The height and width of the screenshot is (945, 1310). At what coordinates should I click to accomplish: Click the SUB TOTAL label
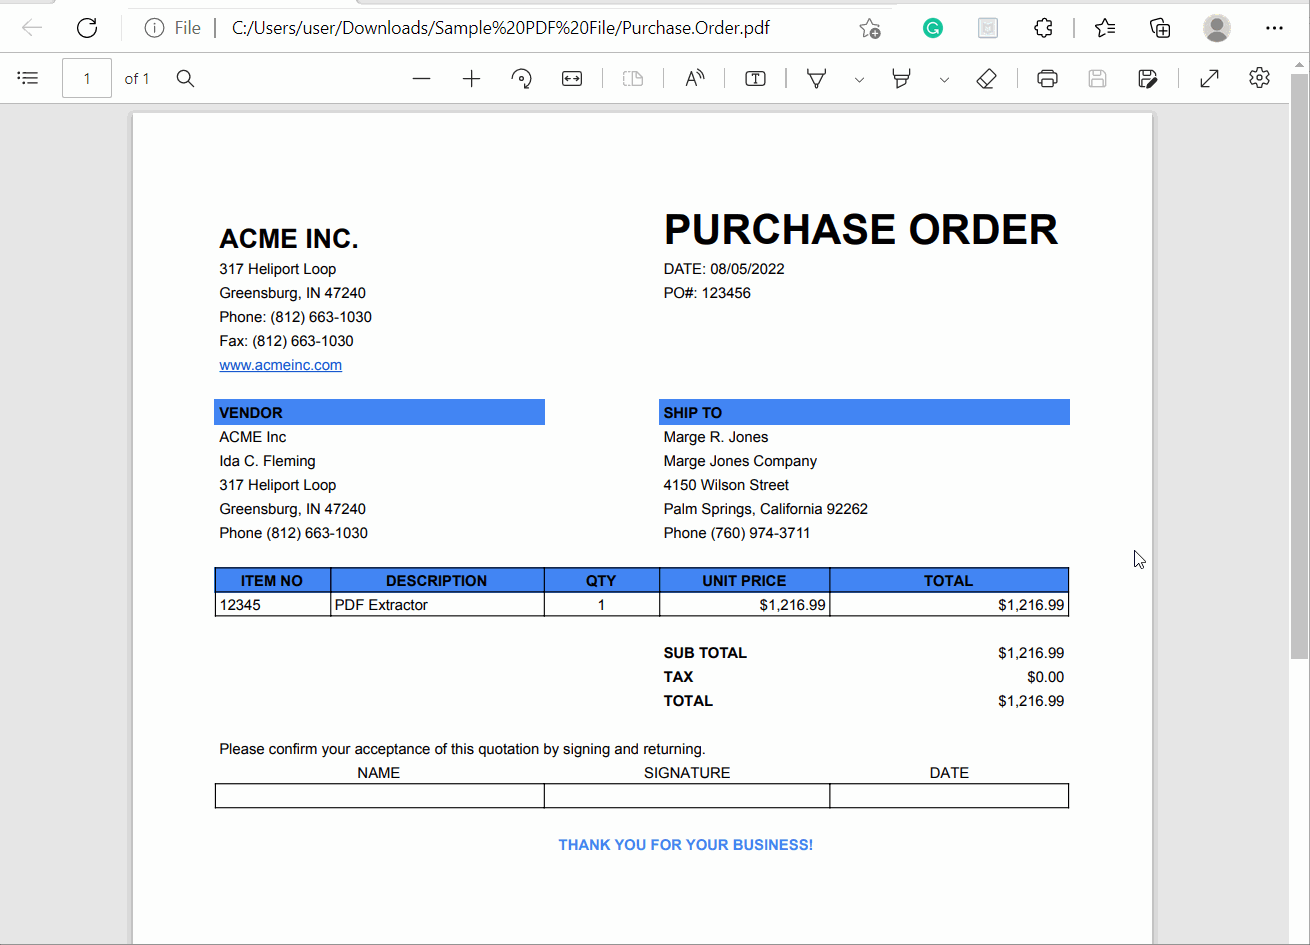click(705, 653)
